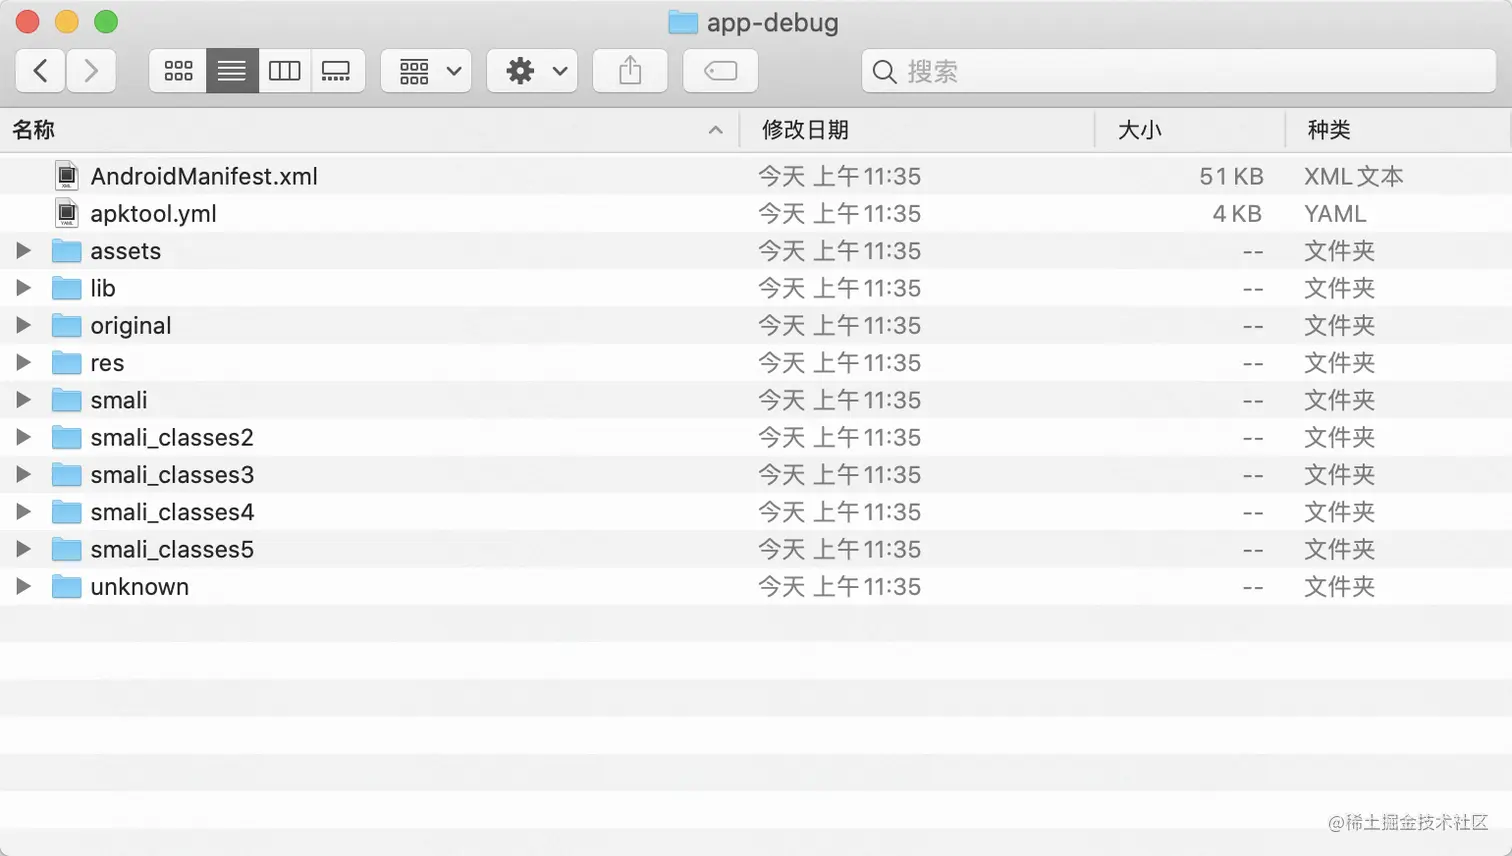Click the XML 文本 kind value
This screenshot has width=1512, height=856.
[1354, 176]
